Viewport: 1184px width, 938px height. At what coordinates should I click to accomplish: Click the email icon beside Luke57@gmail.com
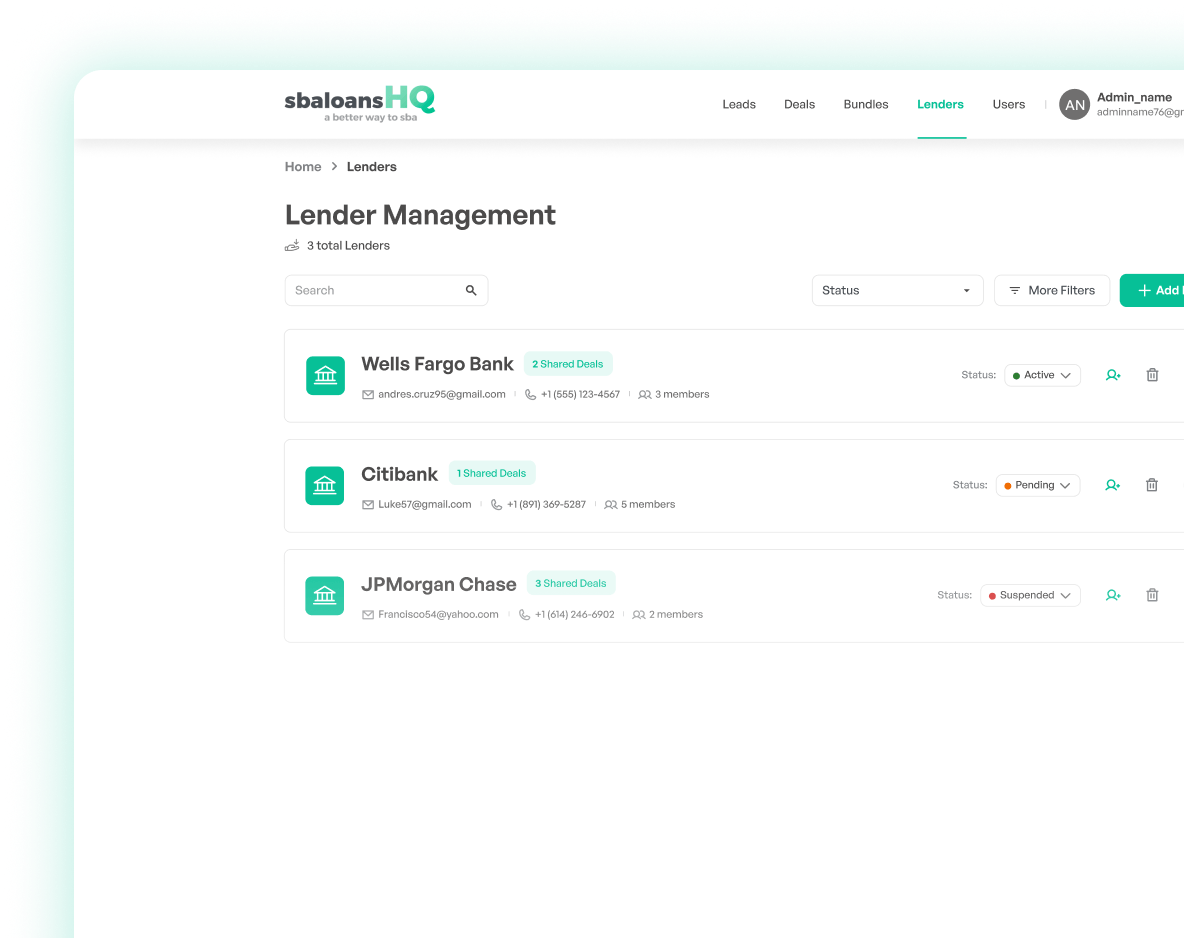[367, 504]
